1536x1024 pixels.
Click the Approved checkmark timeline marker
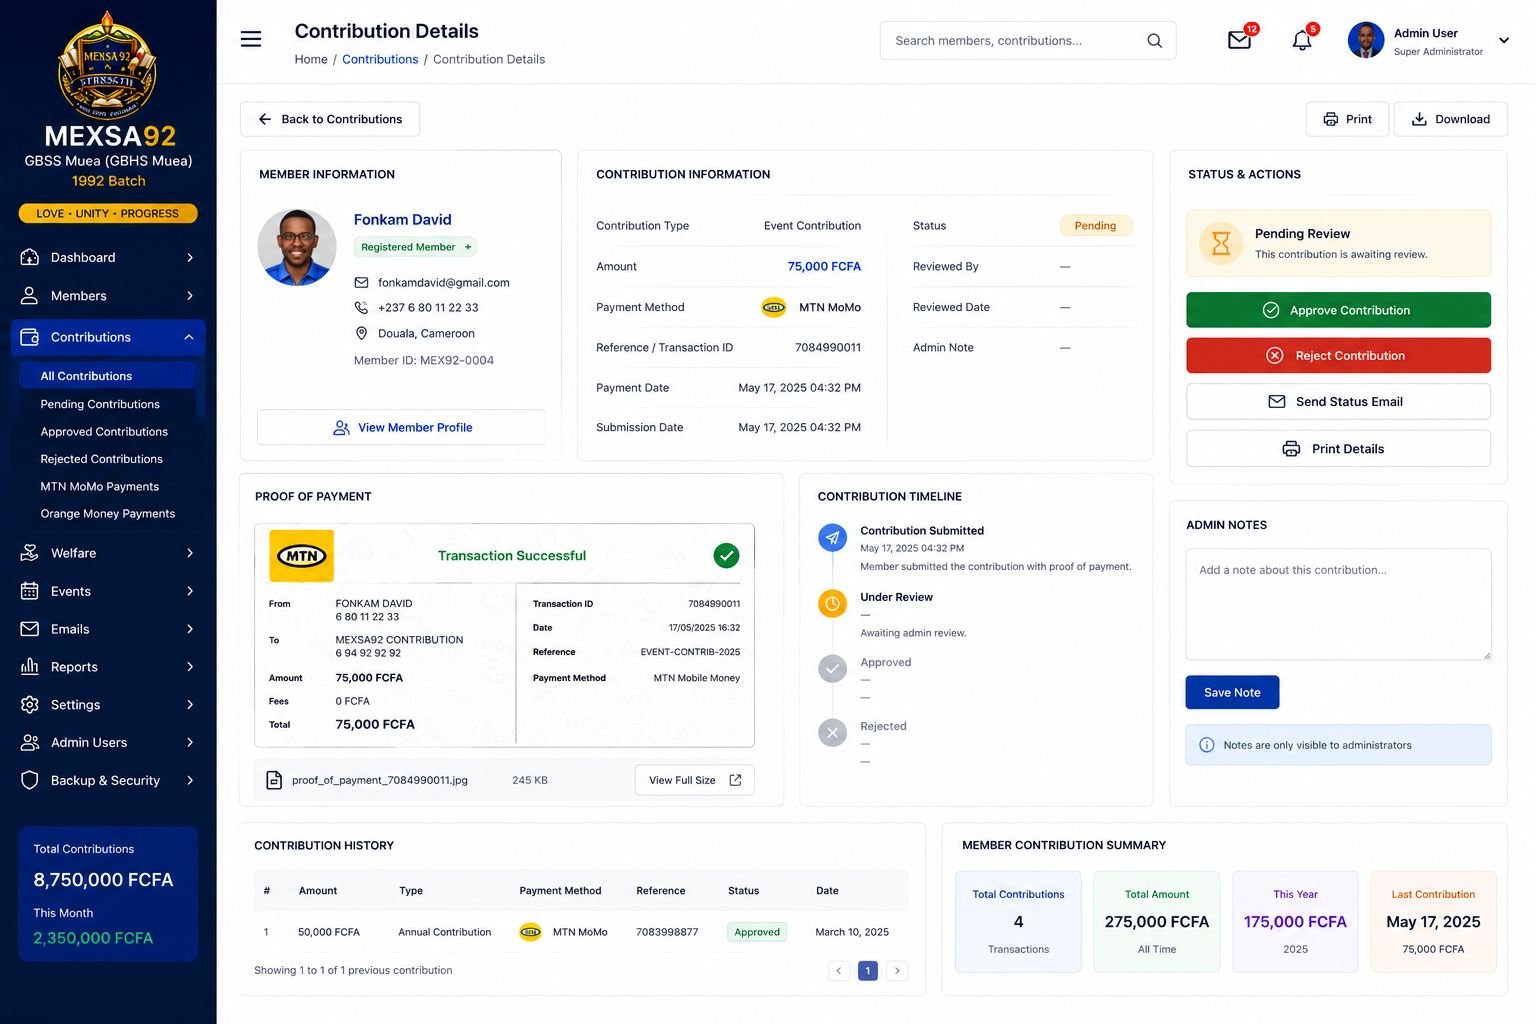pos(832,669)
